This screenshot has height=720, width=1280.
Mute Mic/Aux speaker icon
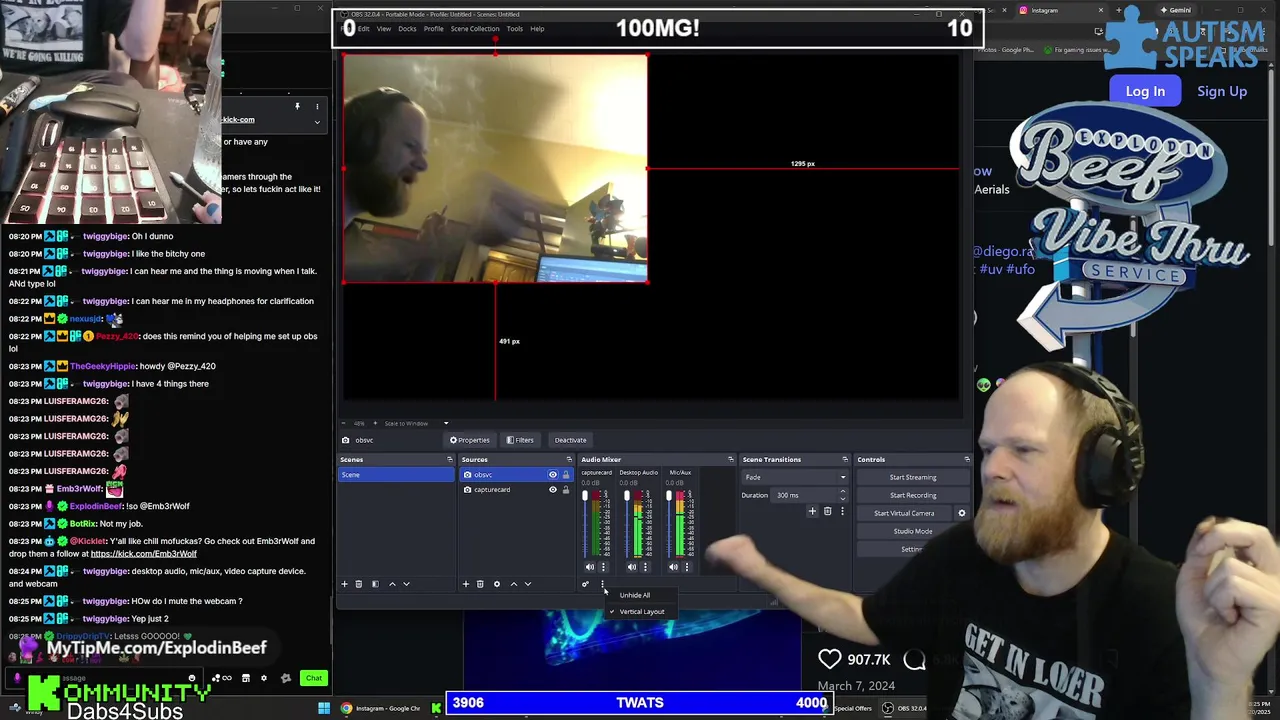[674, 567]
